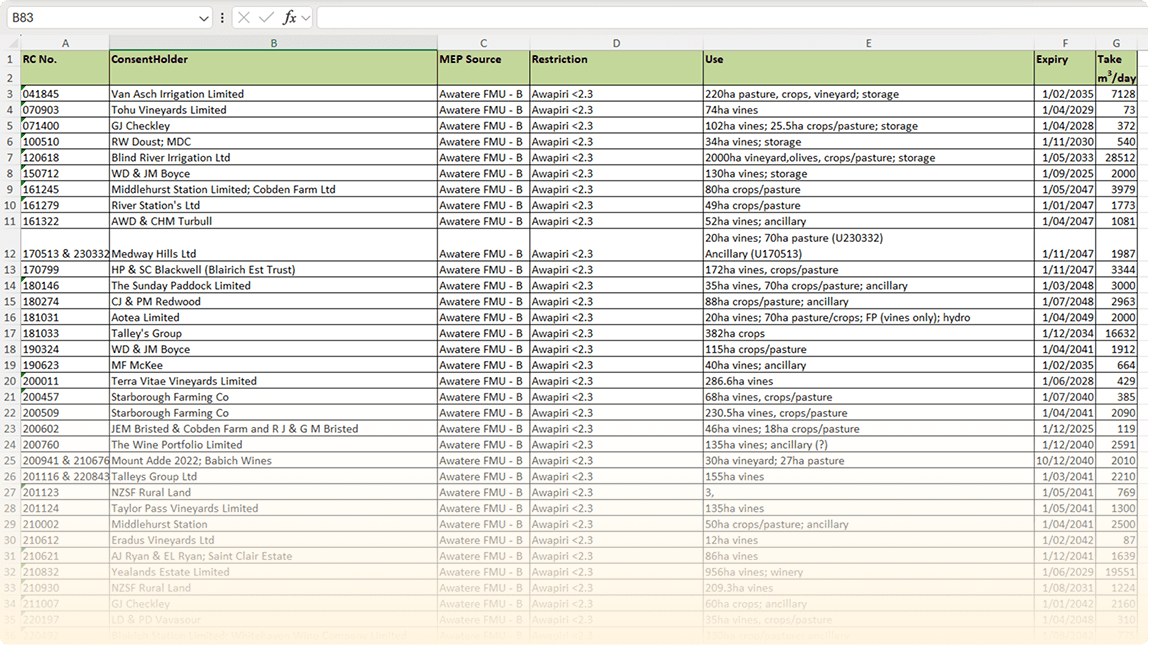
Task: Select RC No. cell '200602'
Action: point(65,429)
